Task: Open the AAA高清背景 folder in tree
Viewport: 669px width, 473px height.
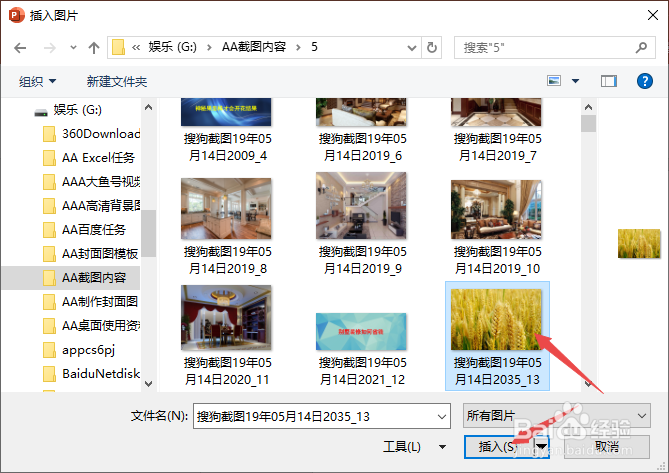Action: [x=91, y=206]
